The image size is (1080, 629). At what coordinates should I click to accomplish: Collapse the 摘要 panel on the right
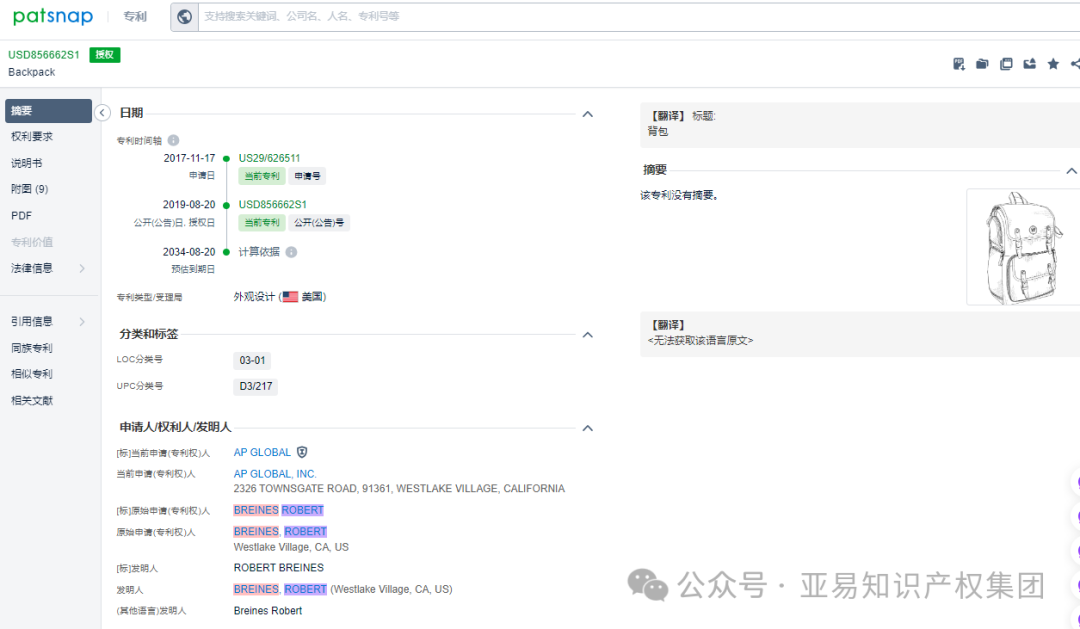[x=1071, y=169]
